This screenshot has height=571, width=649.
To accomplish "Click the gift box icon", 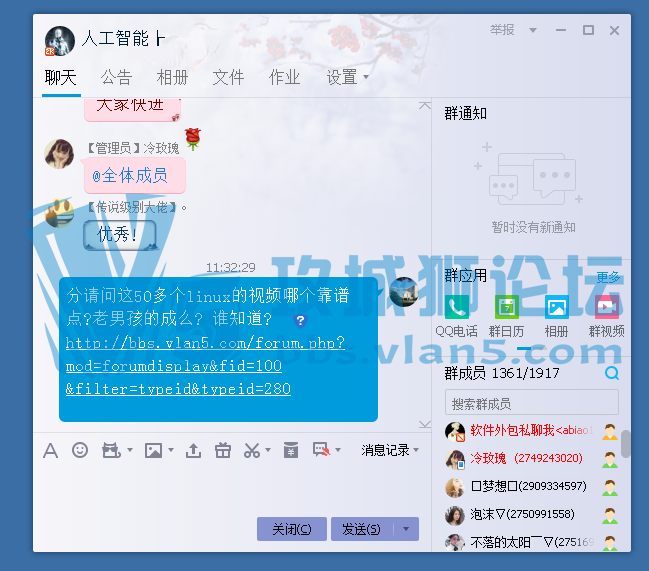I will pyautogui.click(x=223, y=450).
